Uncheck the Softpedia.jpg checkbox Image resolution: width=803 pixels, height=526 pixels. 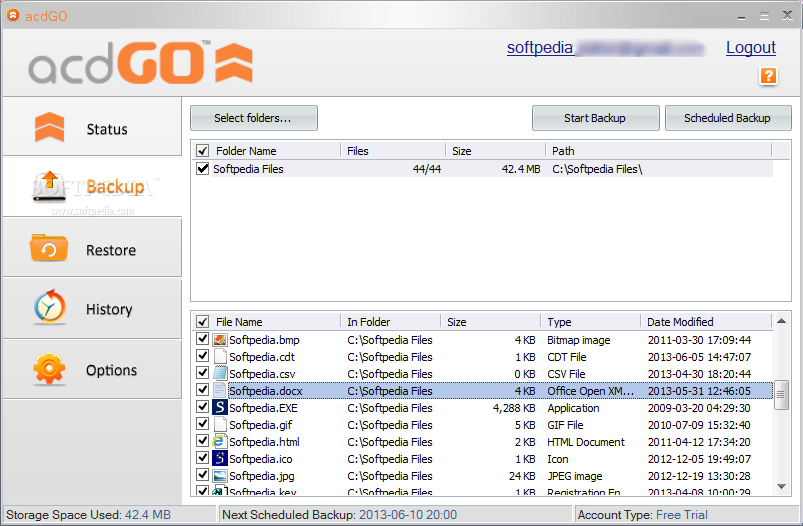click(x=203, y=474)
